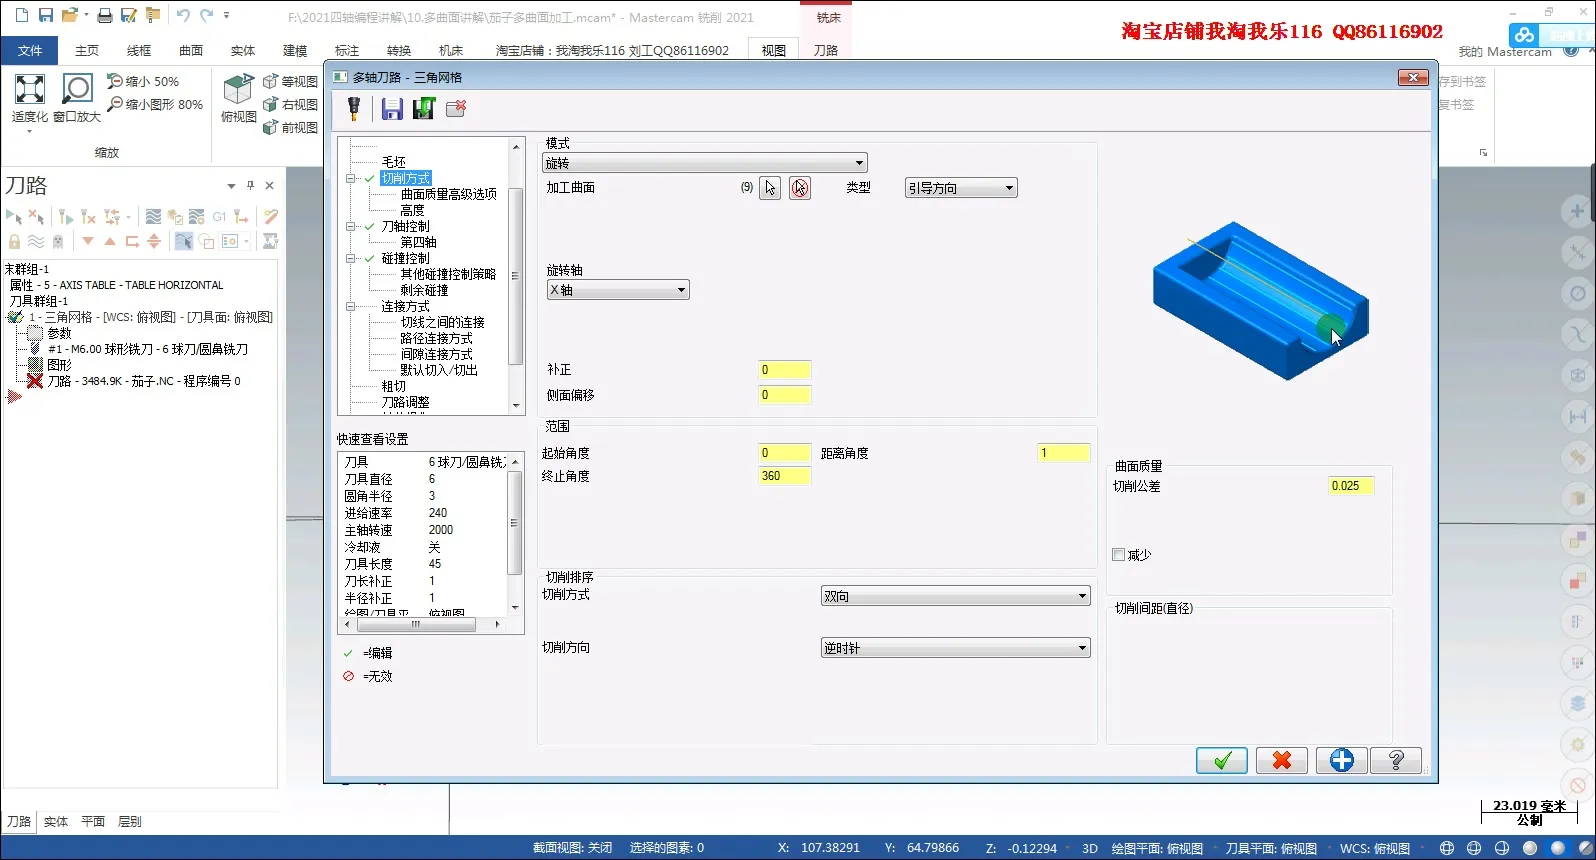
Task: Open the 模式 旋转 dropdown
Action: [705, 163]
